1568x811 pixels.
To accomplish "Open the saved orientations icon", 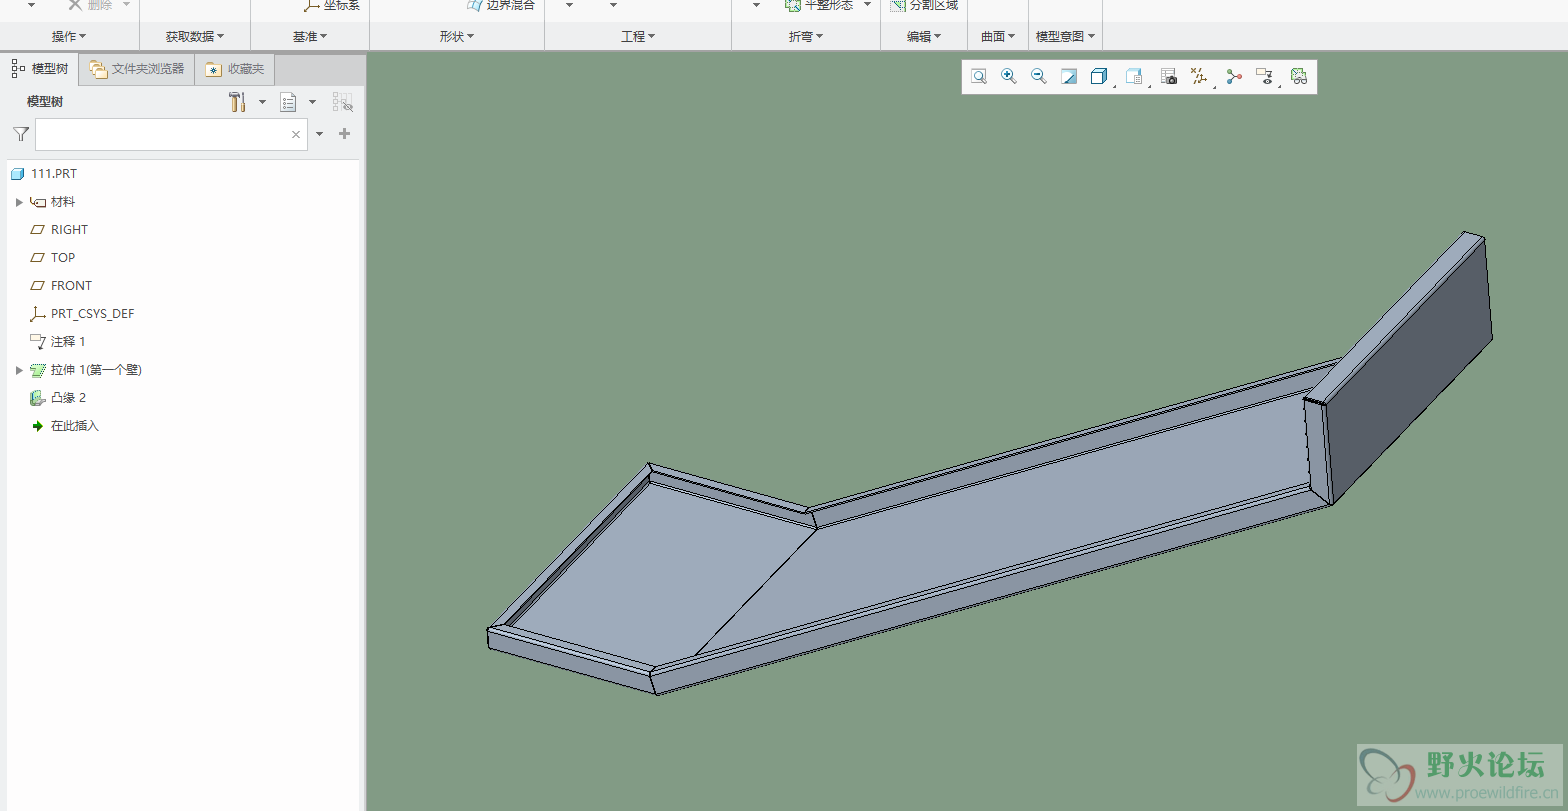I will pyautogui.click(x=1133, y=77).
